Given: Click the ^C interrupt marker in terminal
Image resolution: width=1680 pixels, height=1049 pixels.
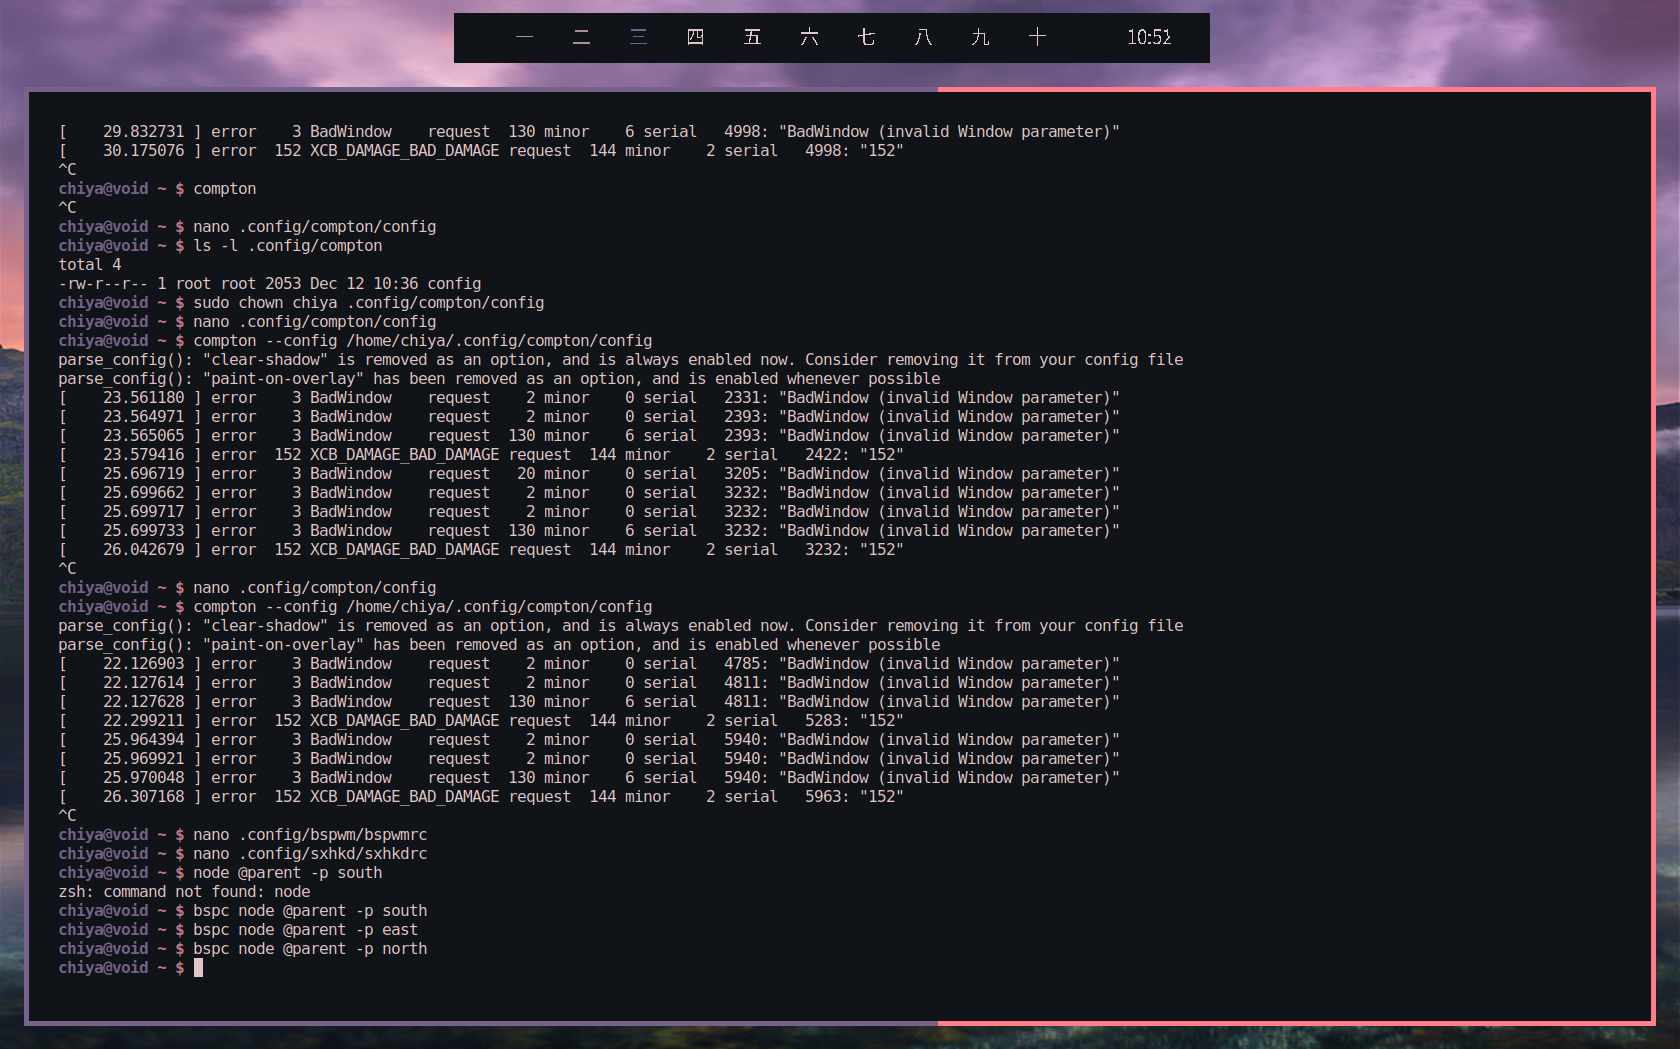Looking at the screenshot, I should [66, 815].
